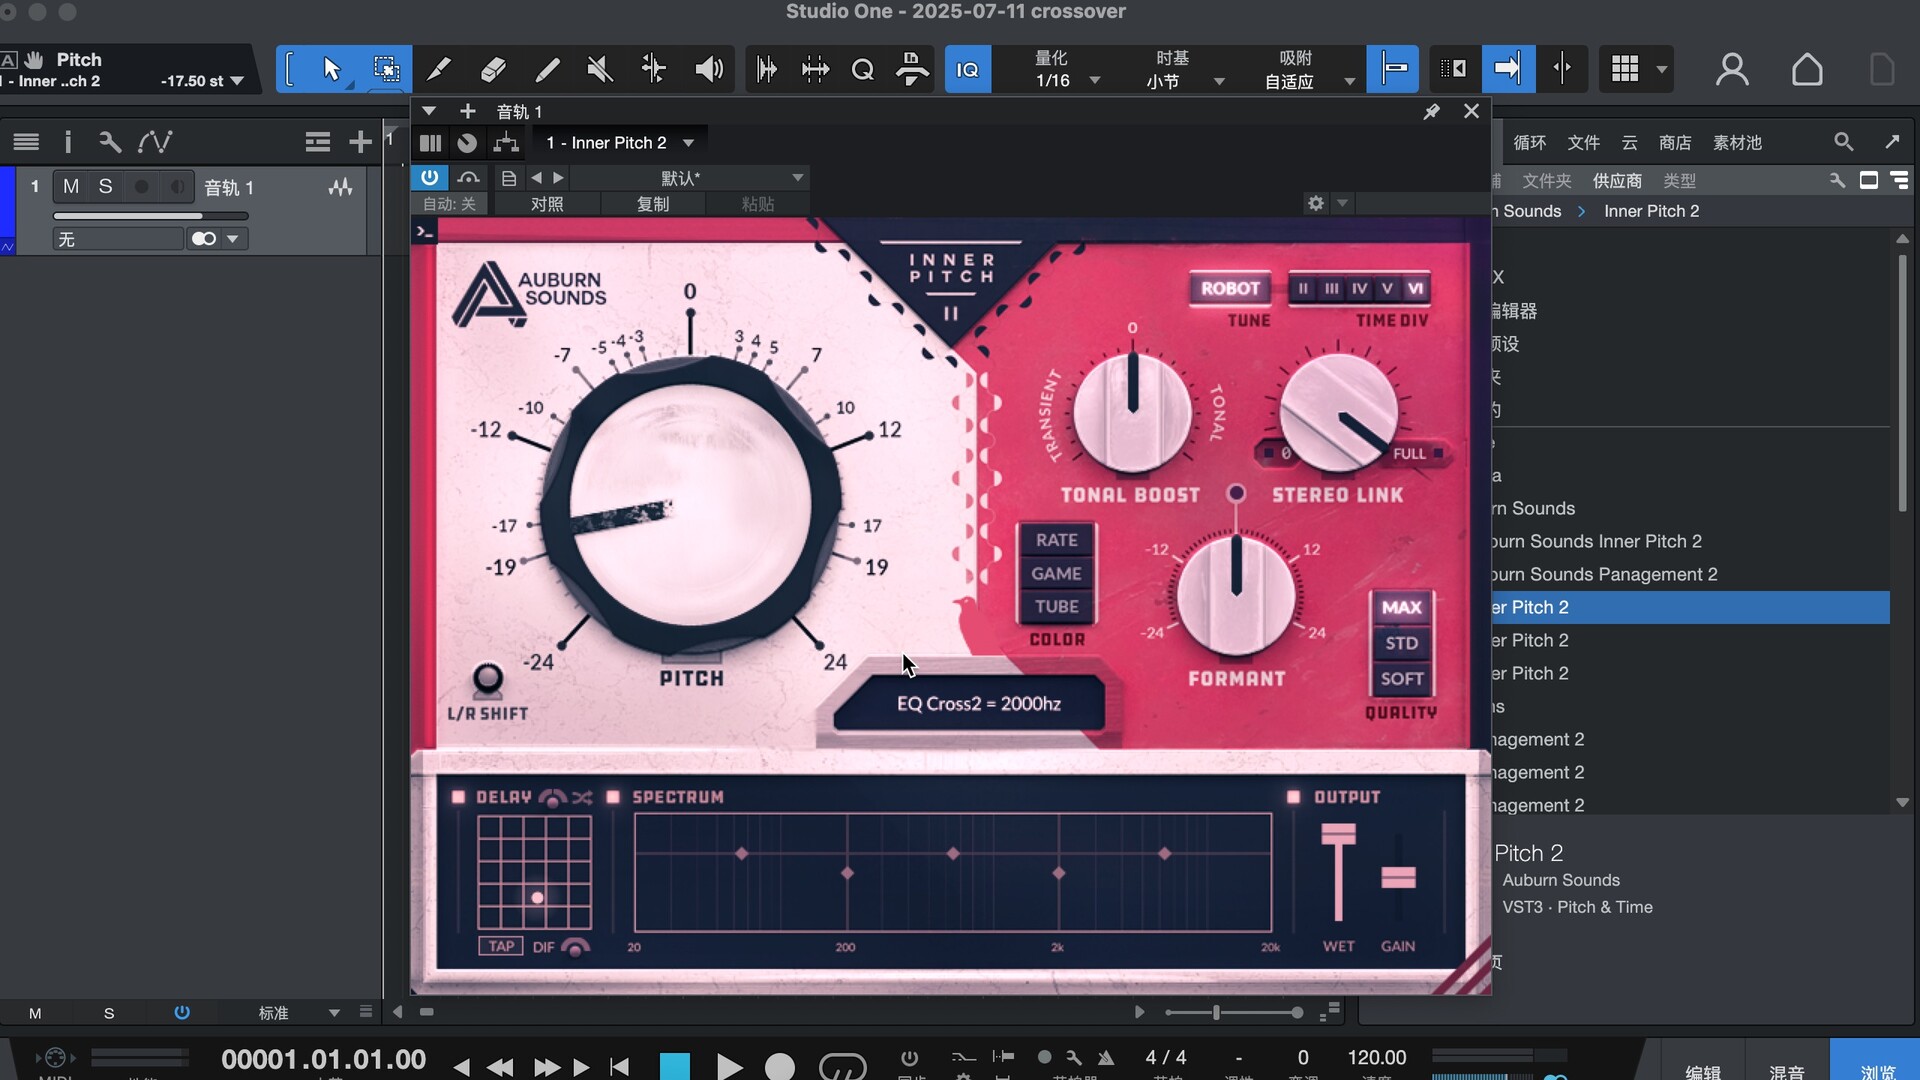The height and width of the screenshot is (1080, 1920).
Task: Open the user account icon
Action: click(1732, 69)
